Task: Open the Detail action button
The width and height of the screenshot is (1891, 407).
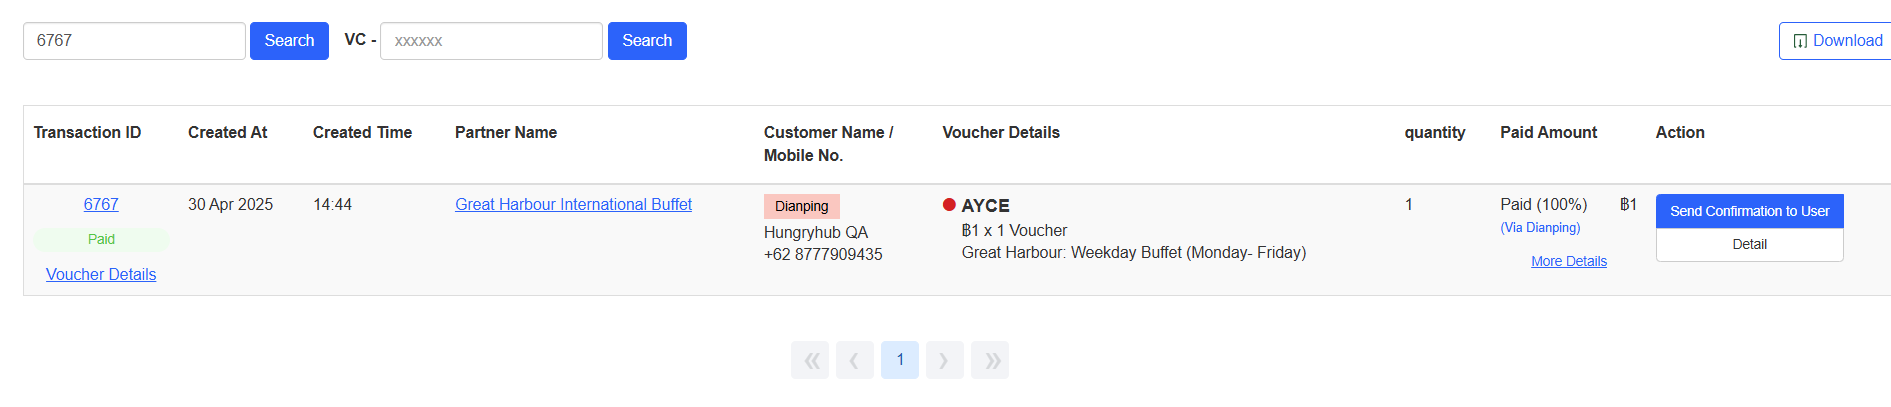Action: coord(1749,244)
